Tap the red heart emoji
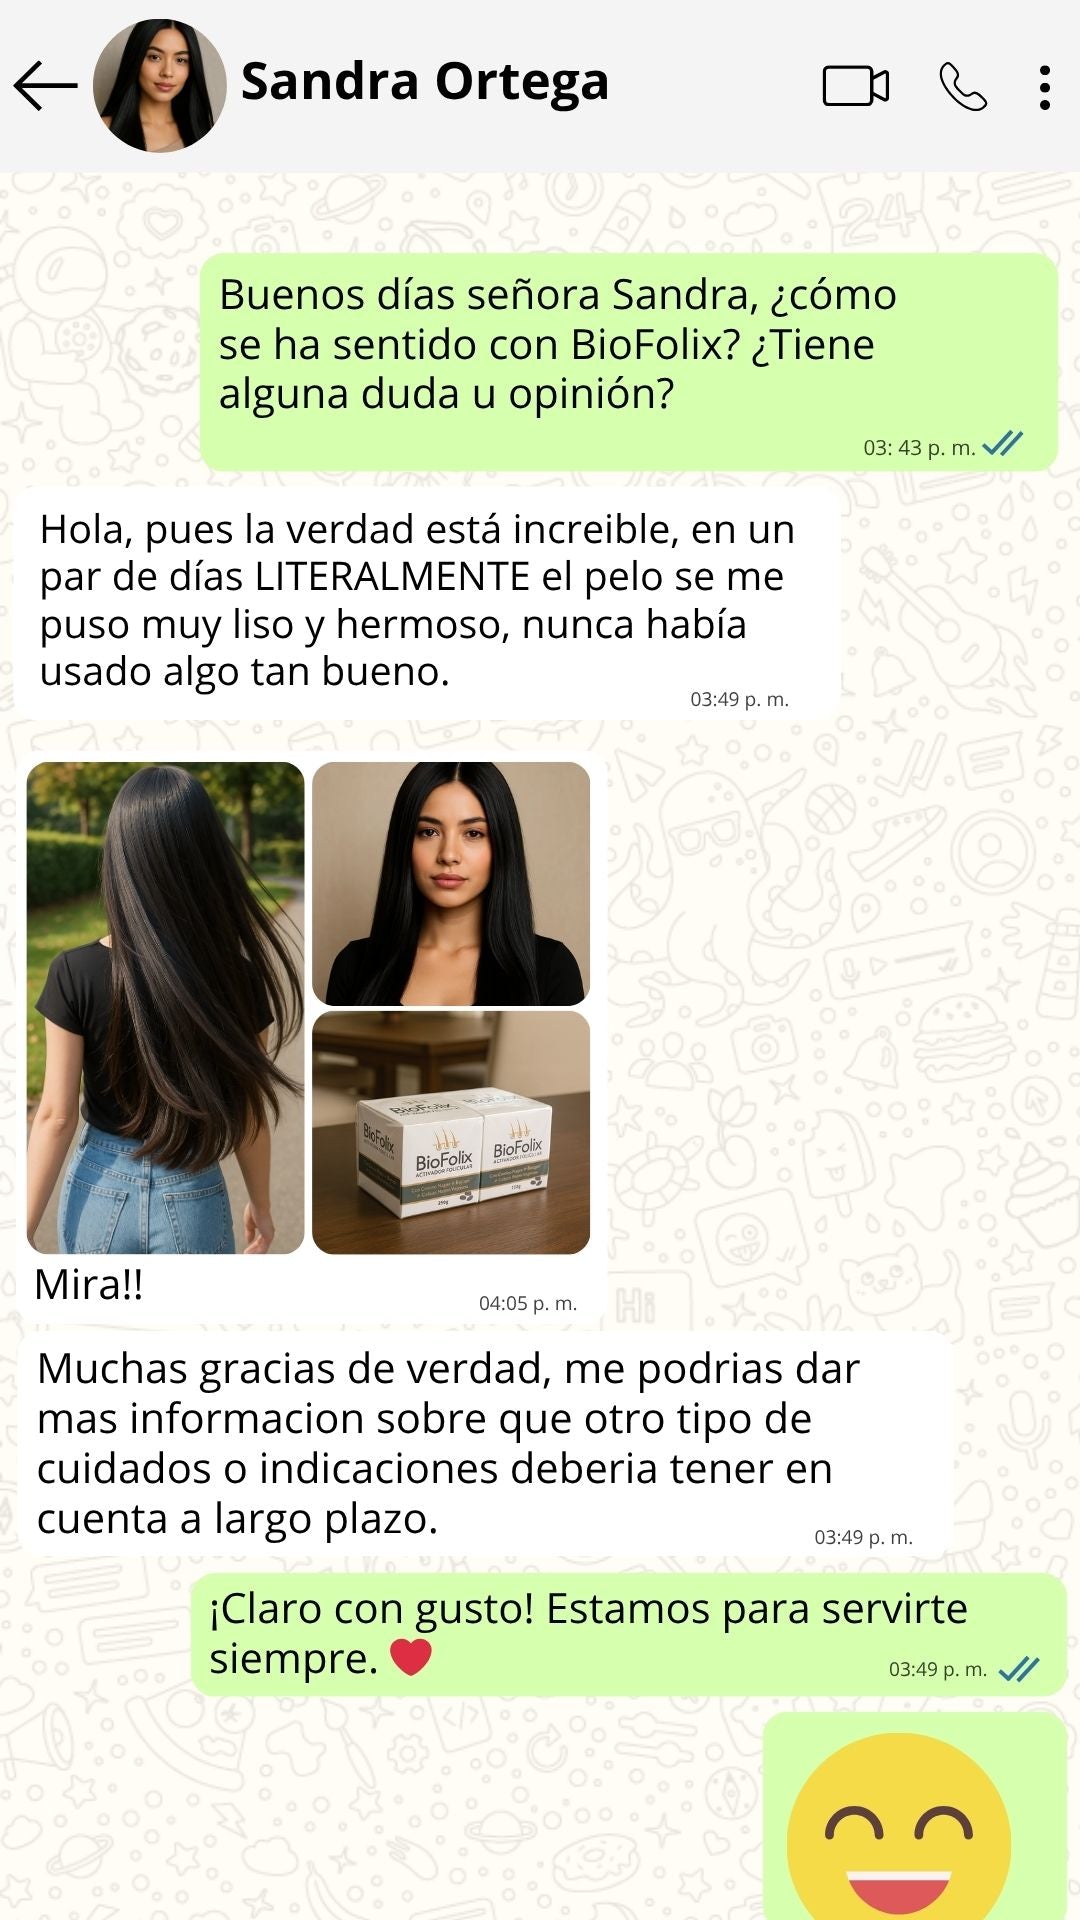1080x1920 pixels. tap(410, 1658)
